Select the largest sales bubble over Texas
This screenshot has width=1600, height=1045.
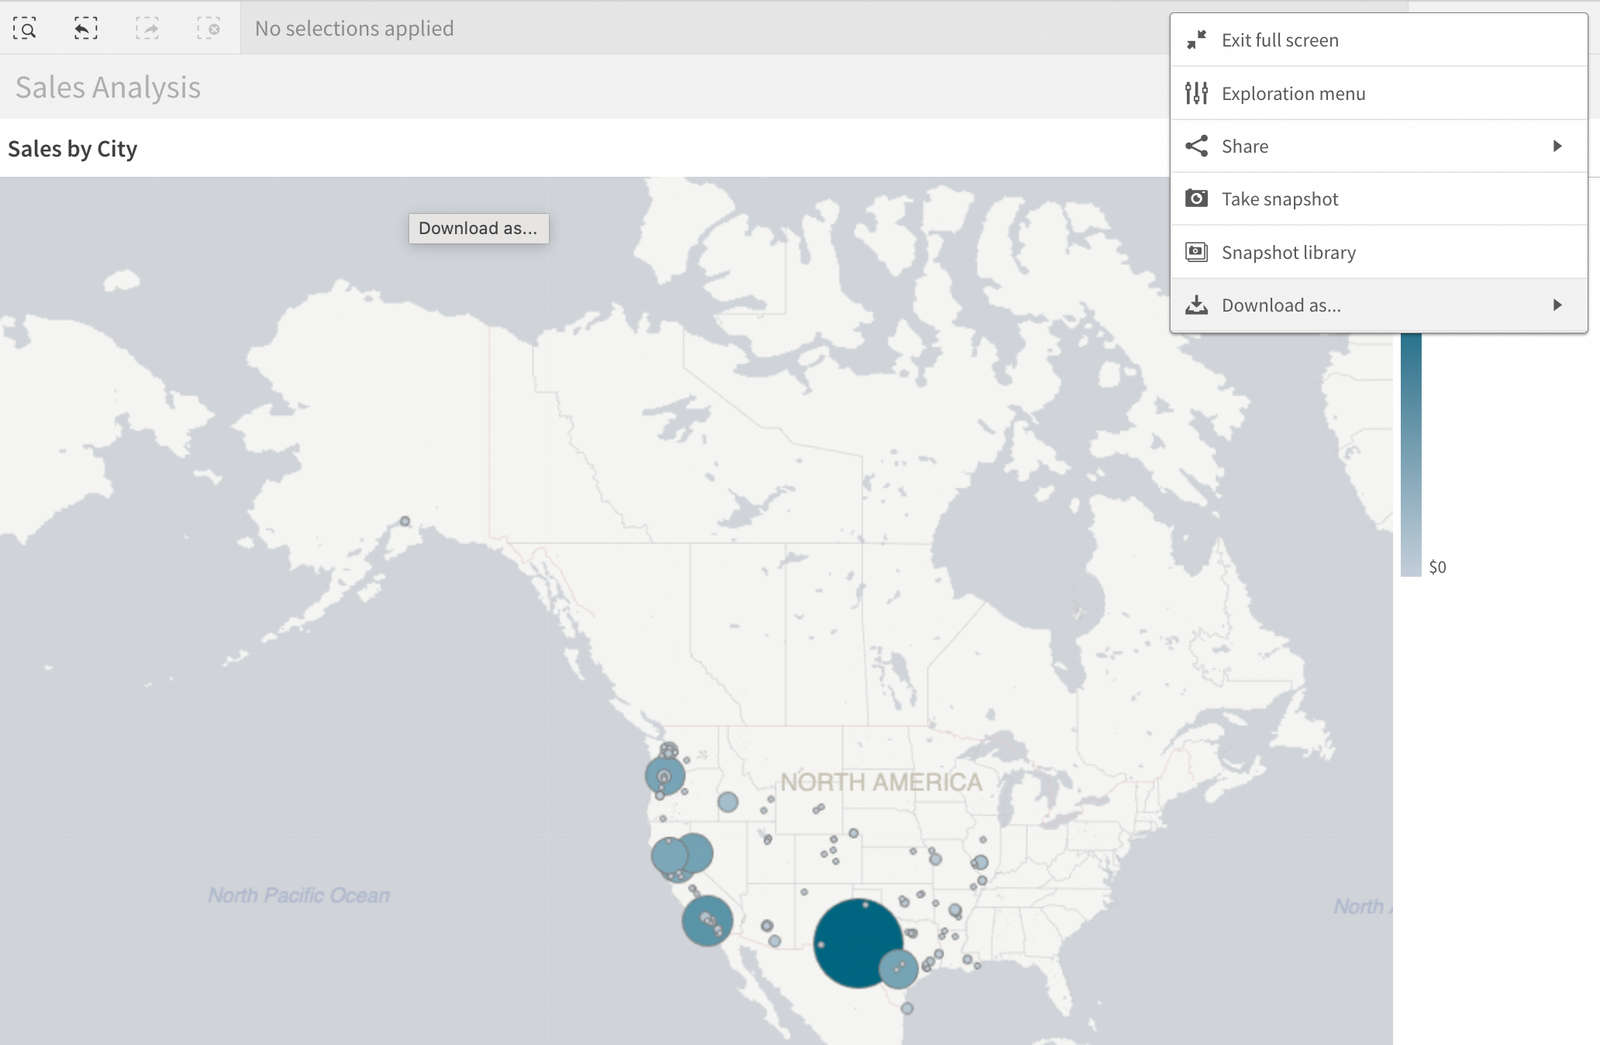tap(857, 941)
